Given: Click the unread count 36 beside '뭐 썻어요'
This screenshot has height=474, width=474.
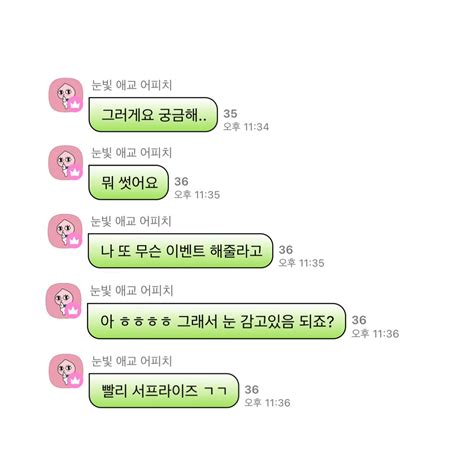Looking at the screenshot, I should pyautogui.click(x=181, y=182).
